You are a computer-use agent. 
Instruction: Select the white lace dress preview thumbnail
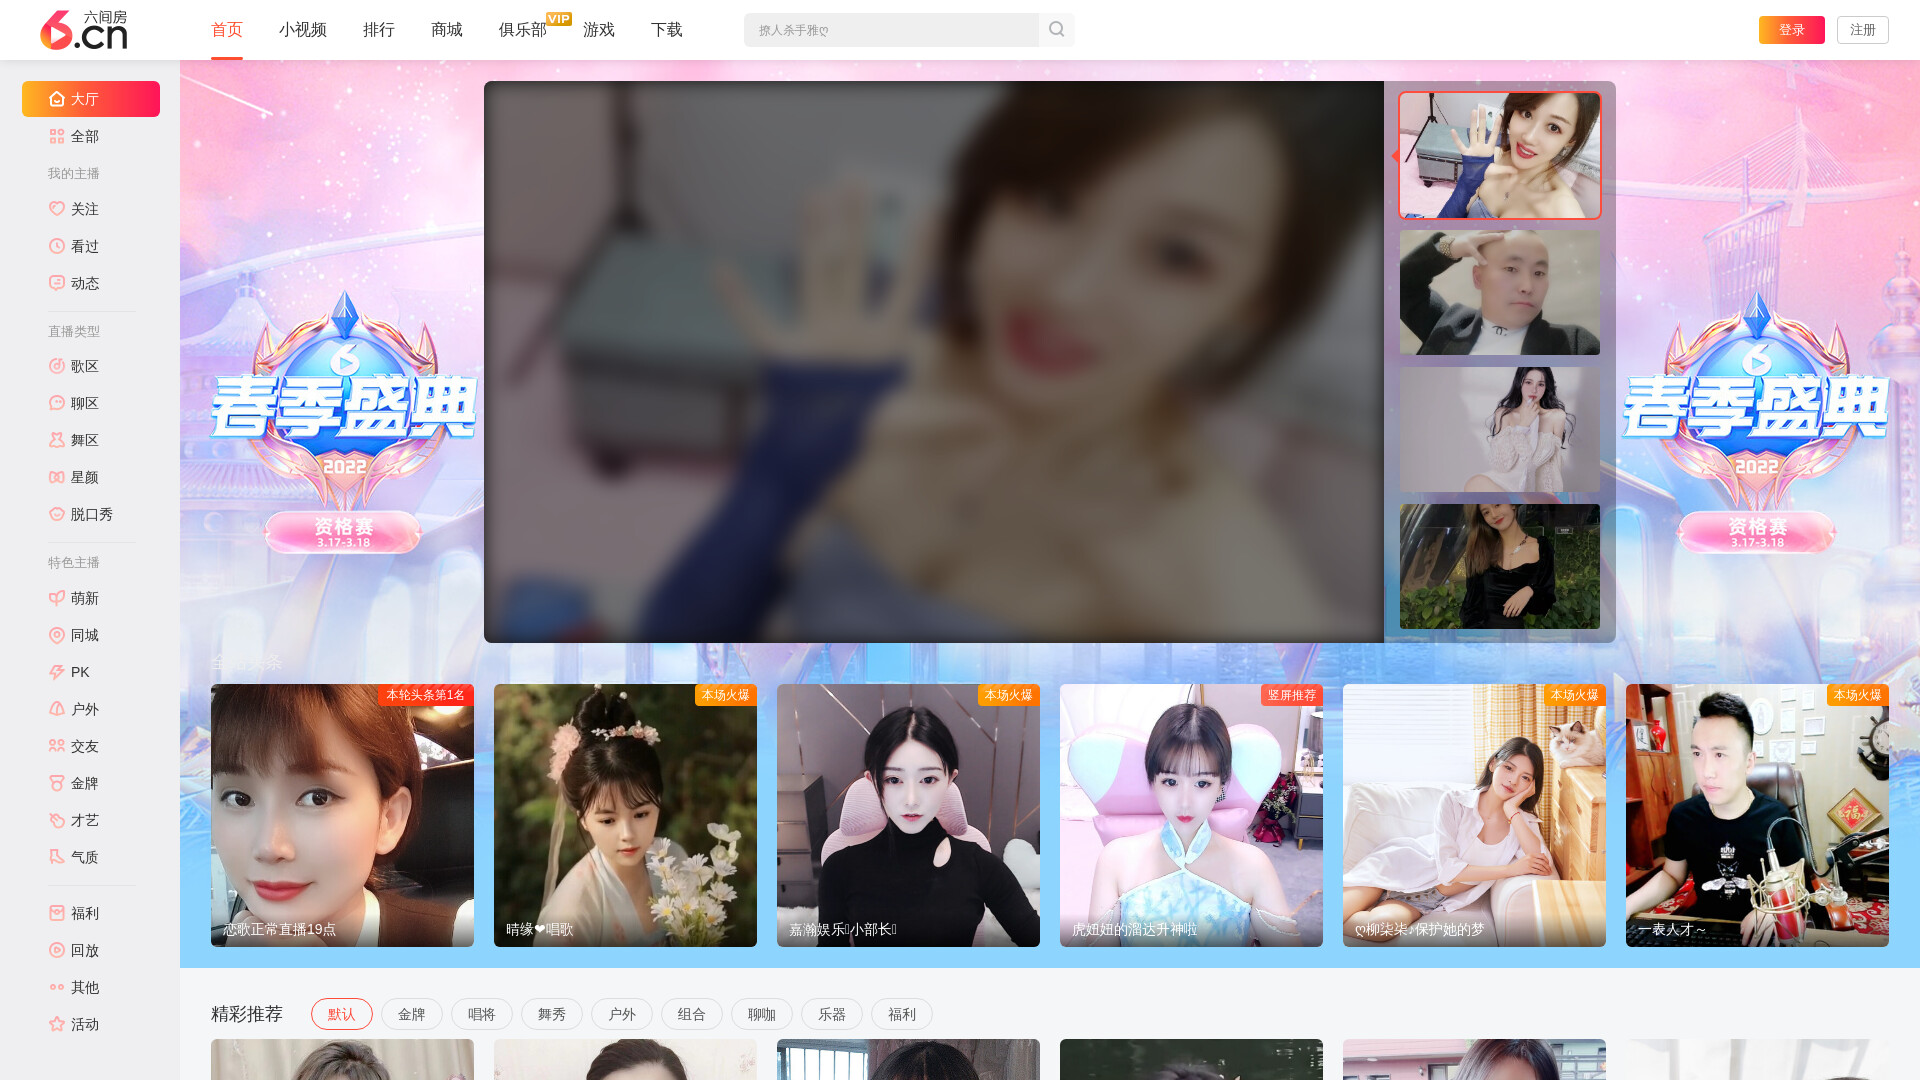point(1500,430)
